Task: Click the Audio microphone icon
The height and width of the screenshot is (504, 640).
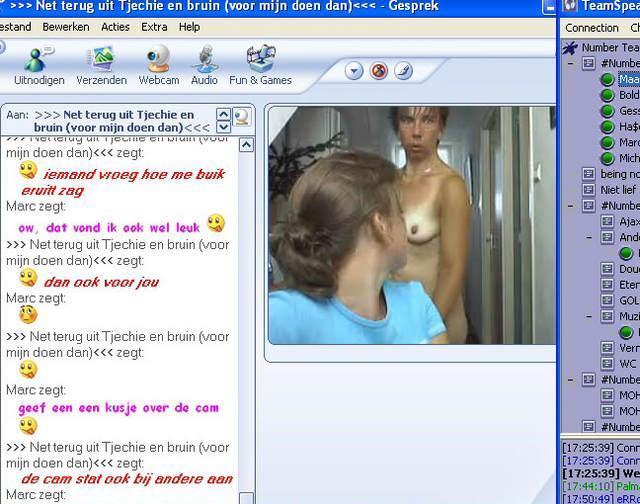Action: (204, 66)
